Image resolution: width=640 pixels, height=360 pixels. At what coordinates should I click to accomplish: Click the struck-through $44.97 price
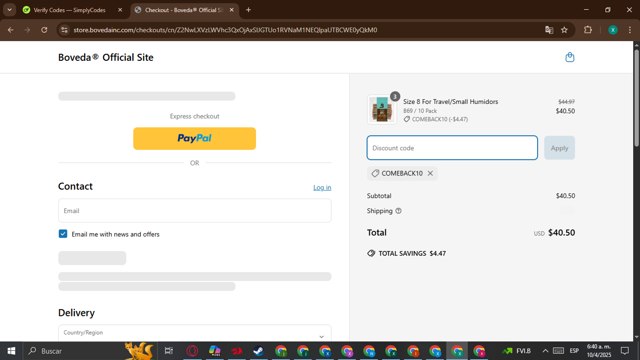point(567,102)
